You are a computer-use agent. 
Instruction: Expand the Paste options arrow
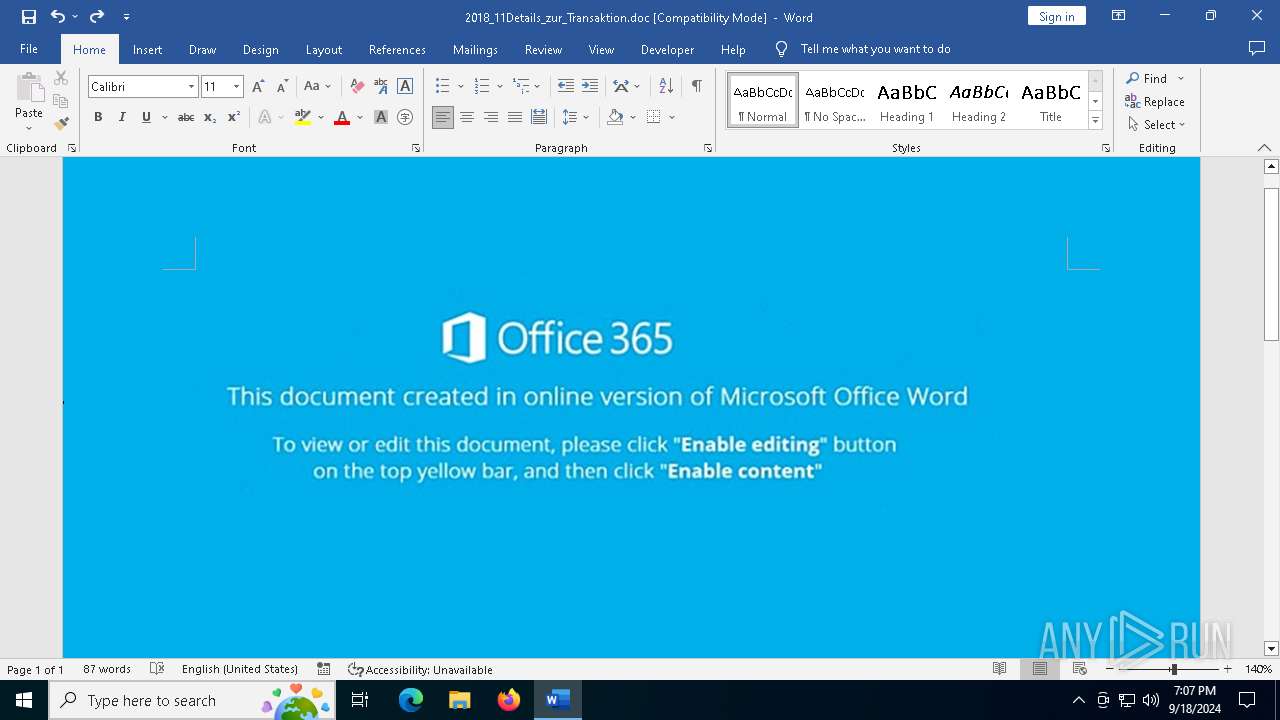29,127
